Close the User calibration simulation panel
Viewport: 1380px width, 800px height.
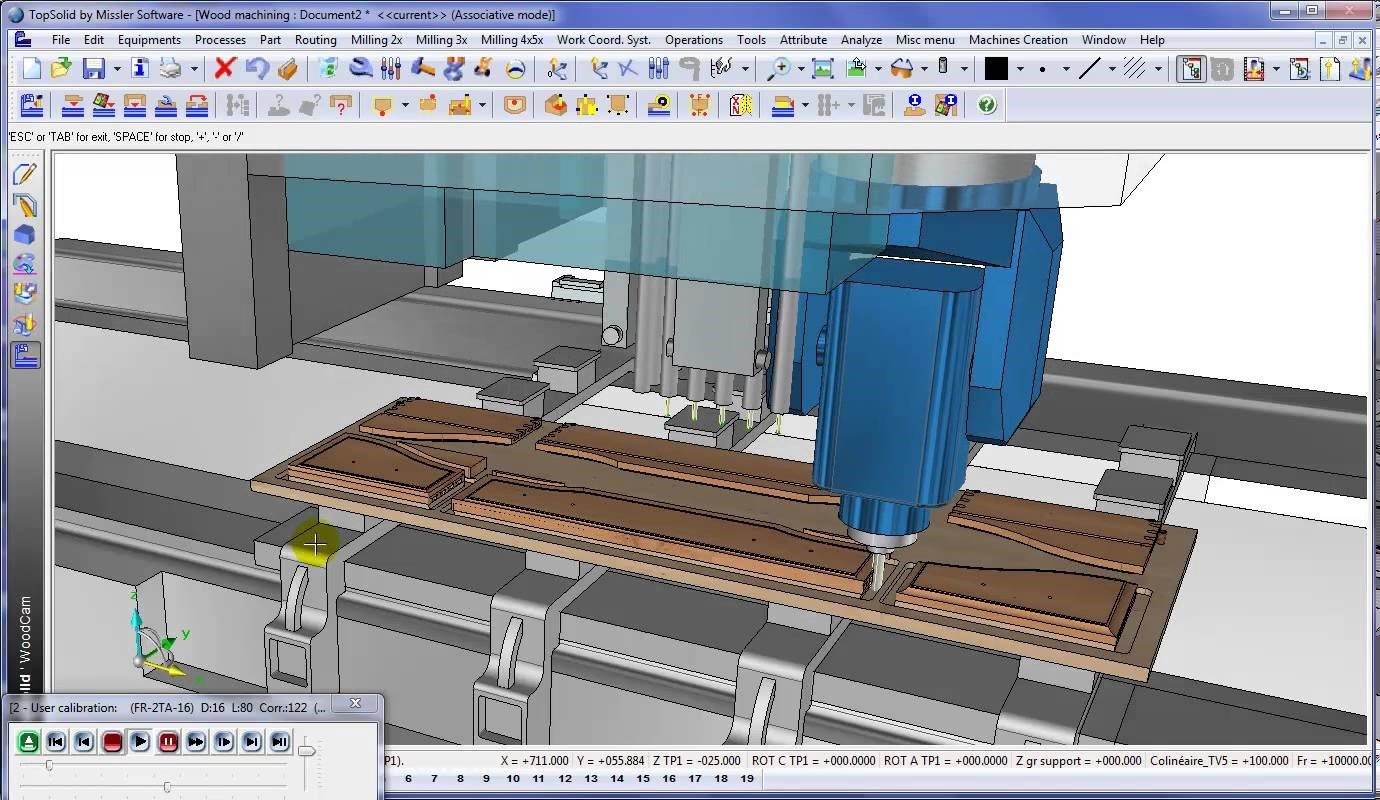point(355,705)
